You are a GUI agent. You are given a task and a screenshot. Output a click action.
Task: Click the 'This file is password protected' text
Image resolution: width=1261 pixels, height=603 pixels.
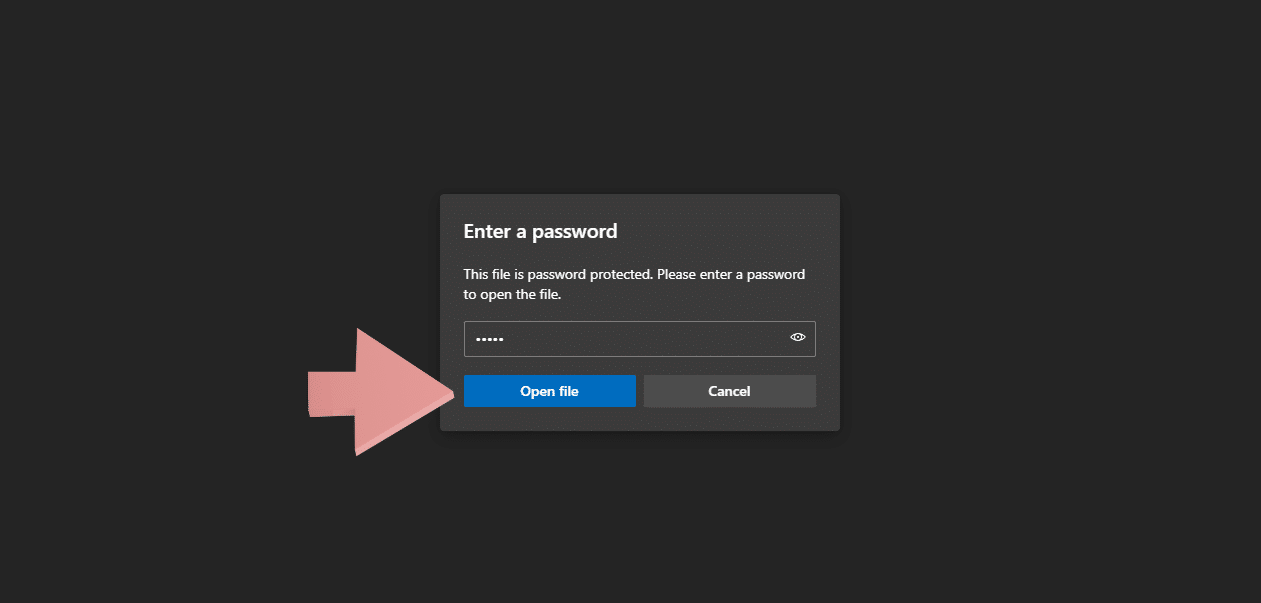pos(558,274)
